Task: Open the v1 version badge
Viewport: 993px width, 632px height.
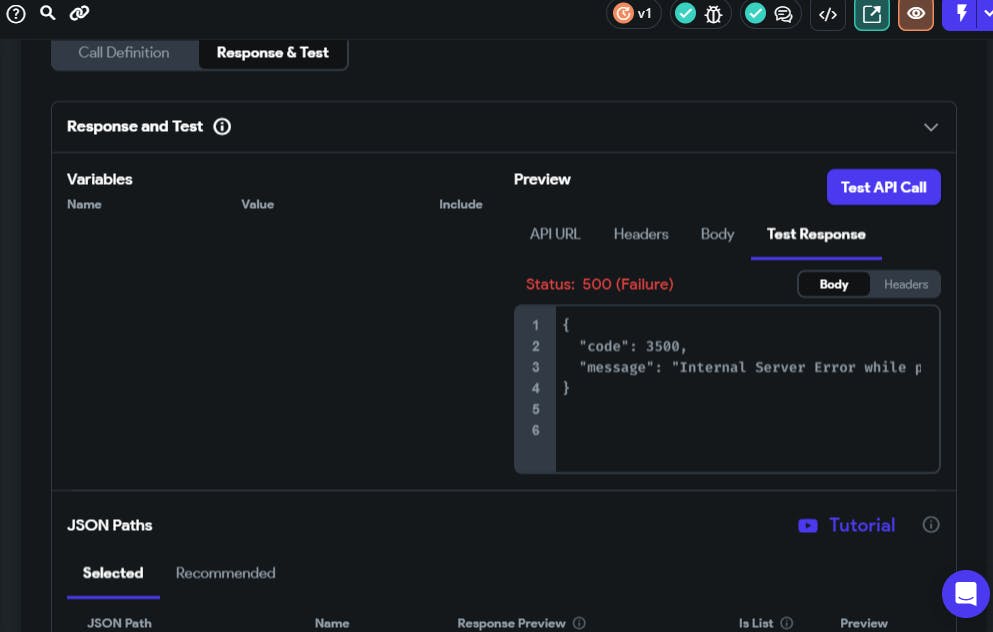Action: [634, 14]
